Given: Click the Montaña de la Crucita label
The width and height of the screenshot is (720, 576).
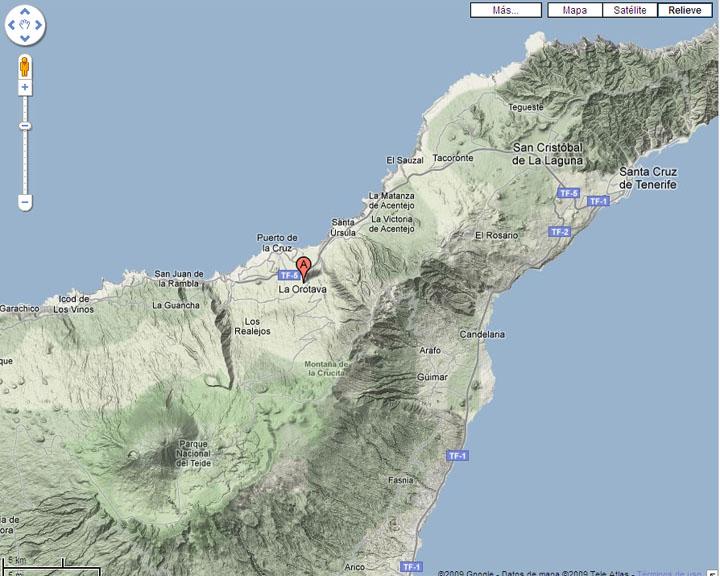Looking at the screenshot, I should (326, 368).
